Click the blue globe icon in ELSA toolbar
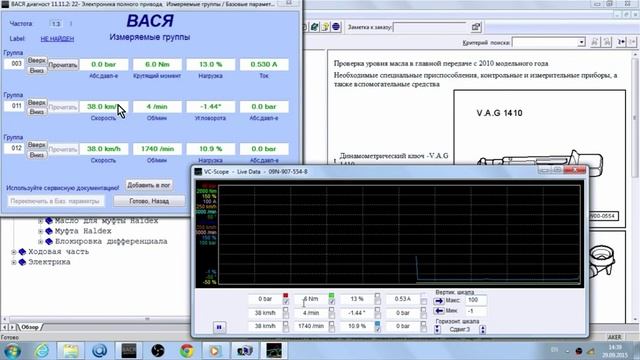The width and height of the screenshot is (640, 360). 336,27
